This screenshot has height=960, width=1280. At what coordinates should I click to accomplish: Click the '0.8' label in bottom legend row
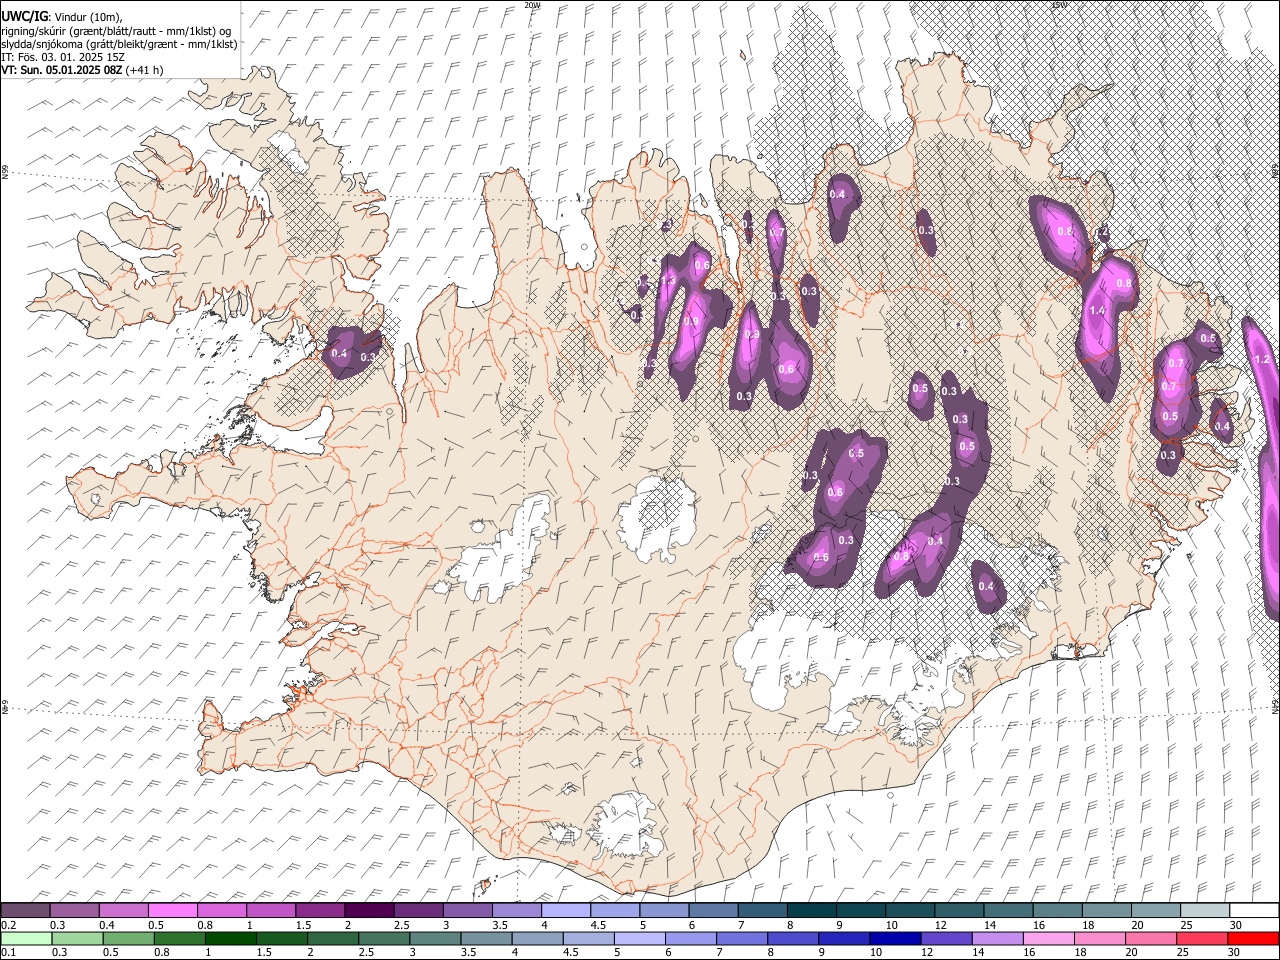coord(161,953)
